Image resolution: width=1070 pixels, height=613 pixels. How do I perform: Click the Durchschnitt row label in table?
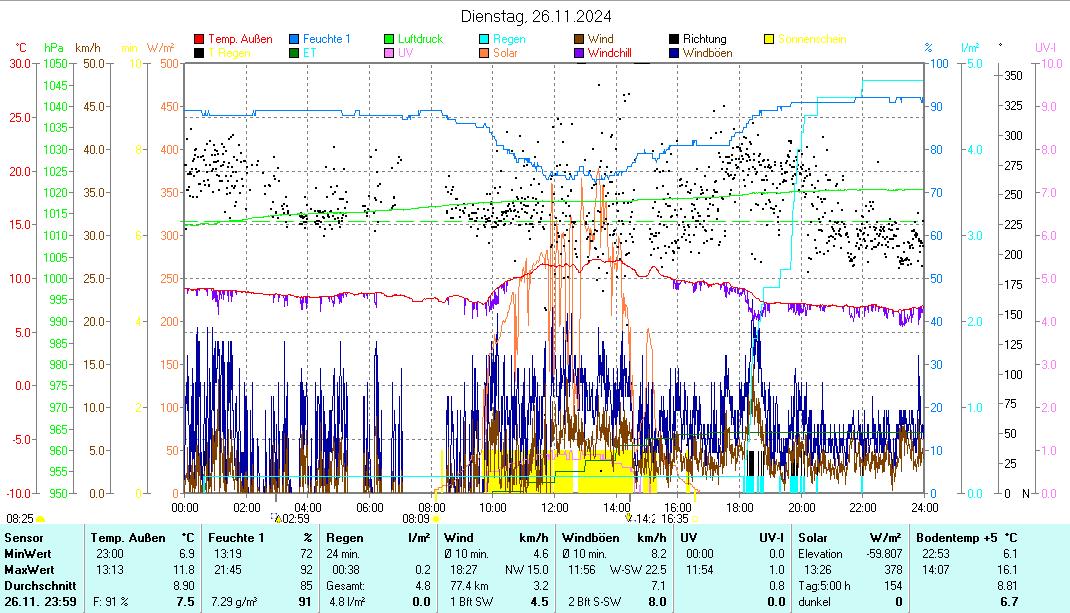[37, 585]
